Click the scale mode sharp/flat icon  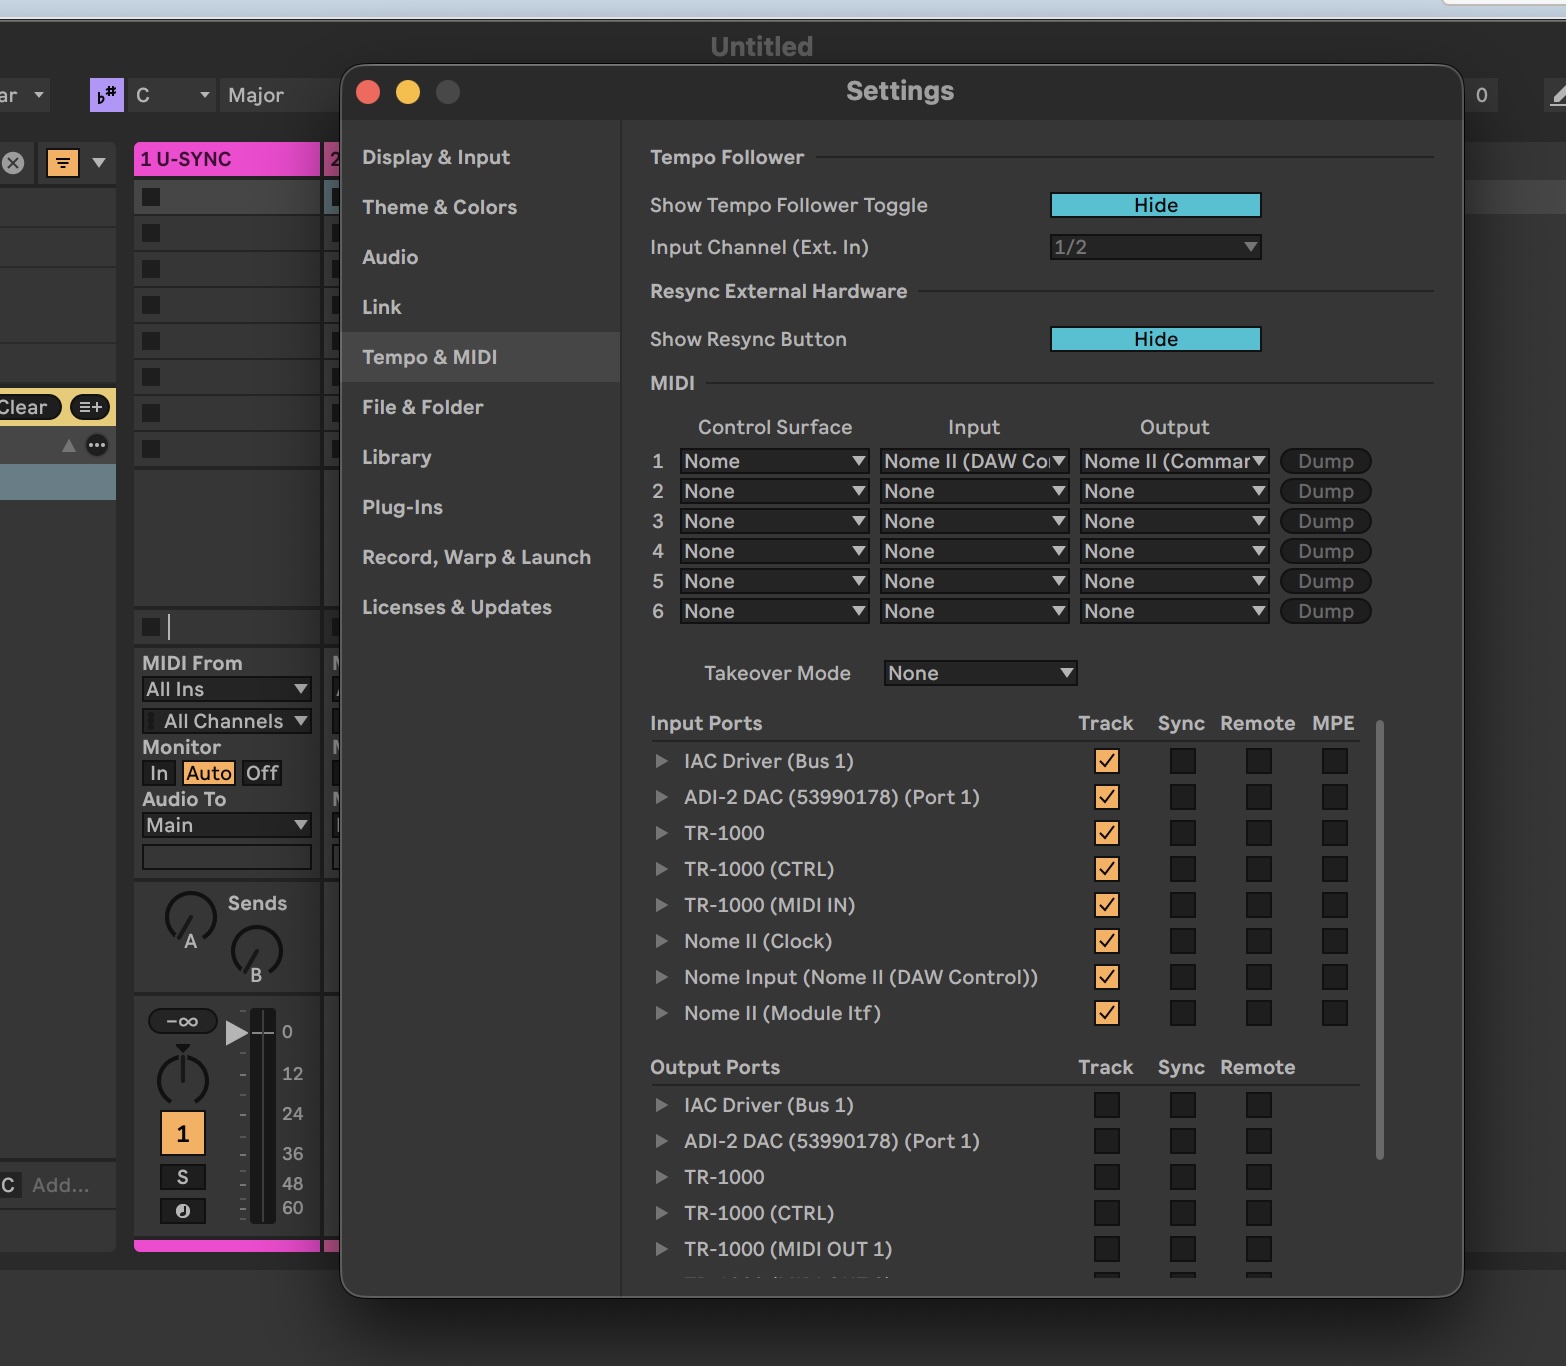106,95
